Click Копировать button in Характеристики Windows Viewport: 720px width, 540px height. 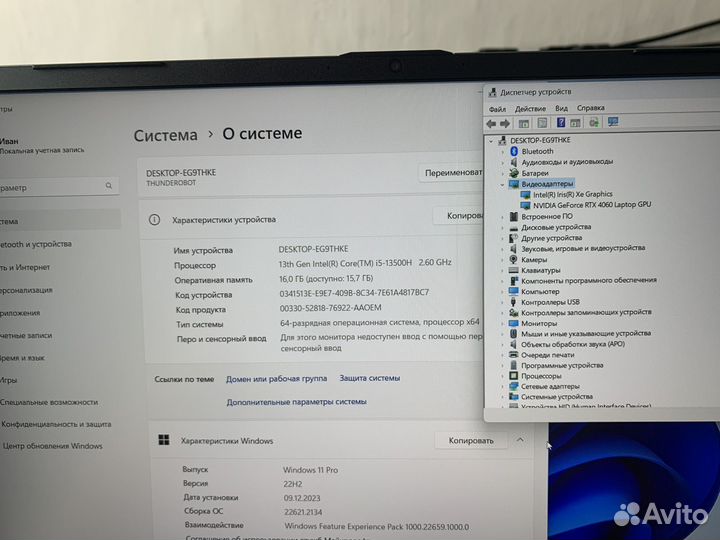pos(464,440)
